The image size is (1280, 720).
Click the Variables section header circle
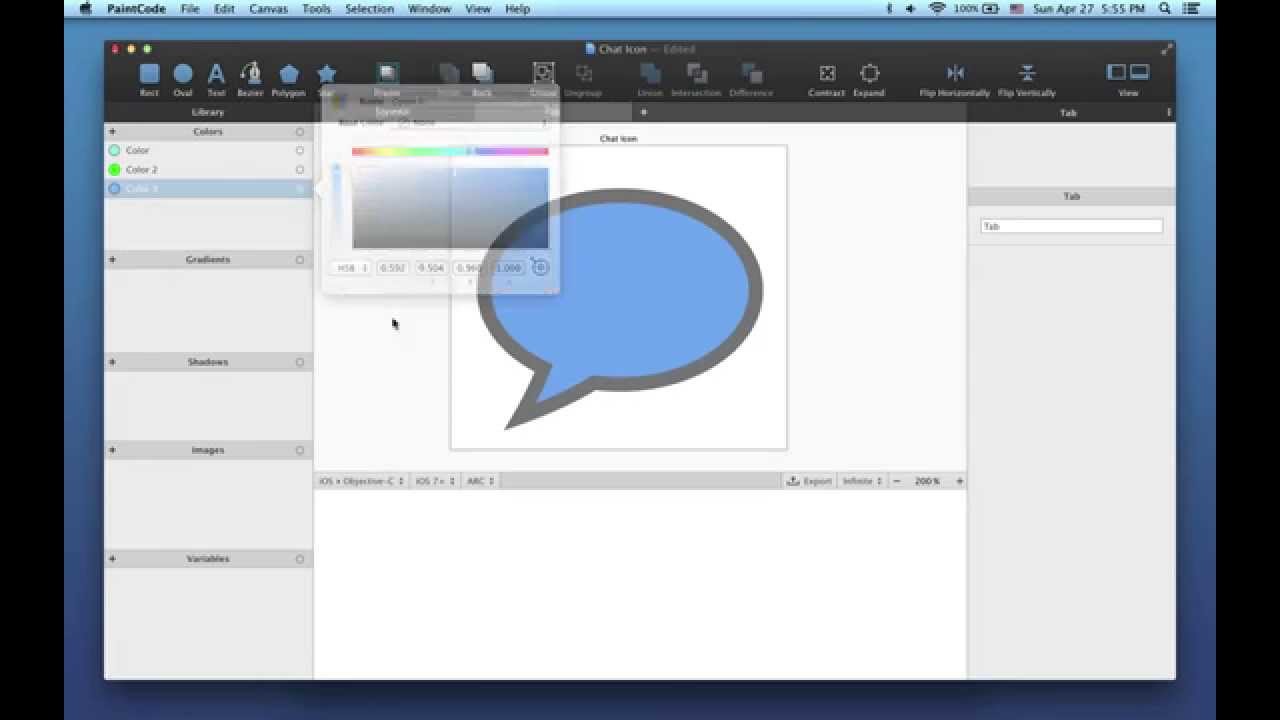click(299, 558)
